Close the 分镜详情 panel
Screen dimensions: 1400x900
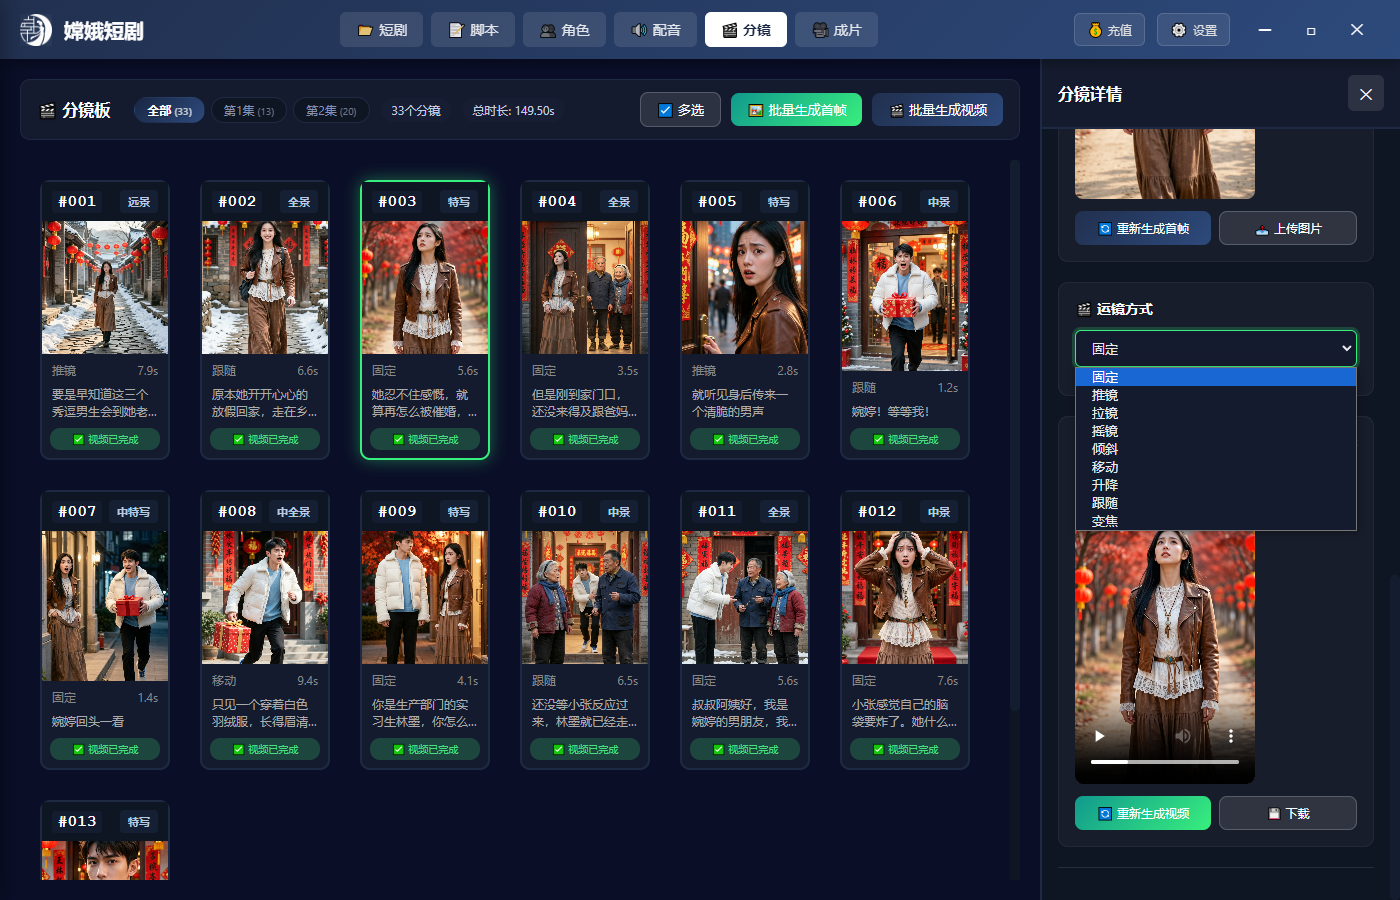click(x=1366, y=94)
